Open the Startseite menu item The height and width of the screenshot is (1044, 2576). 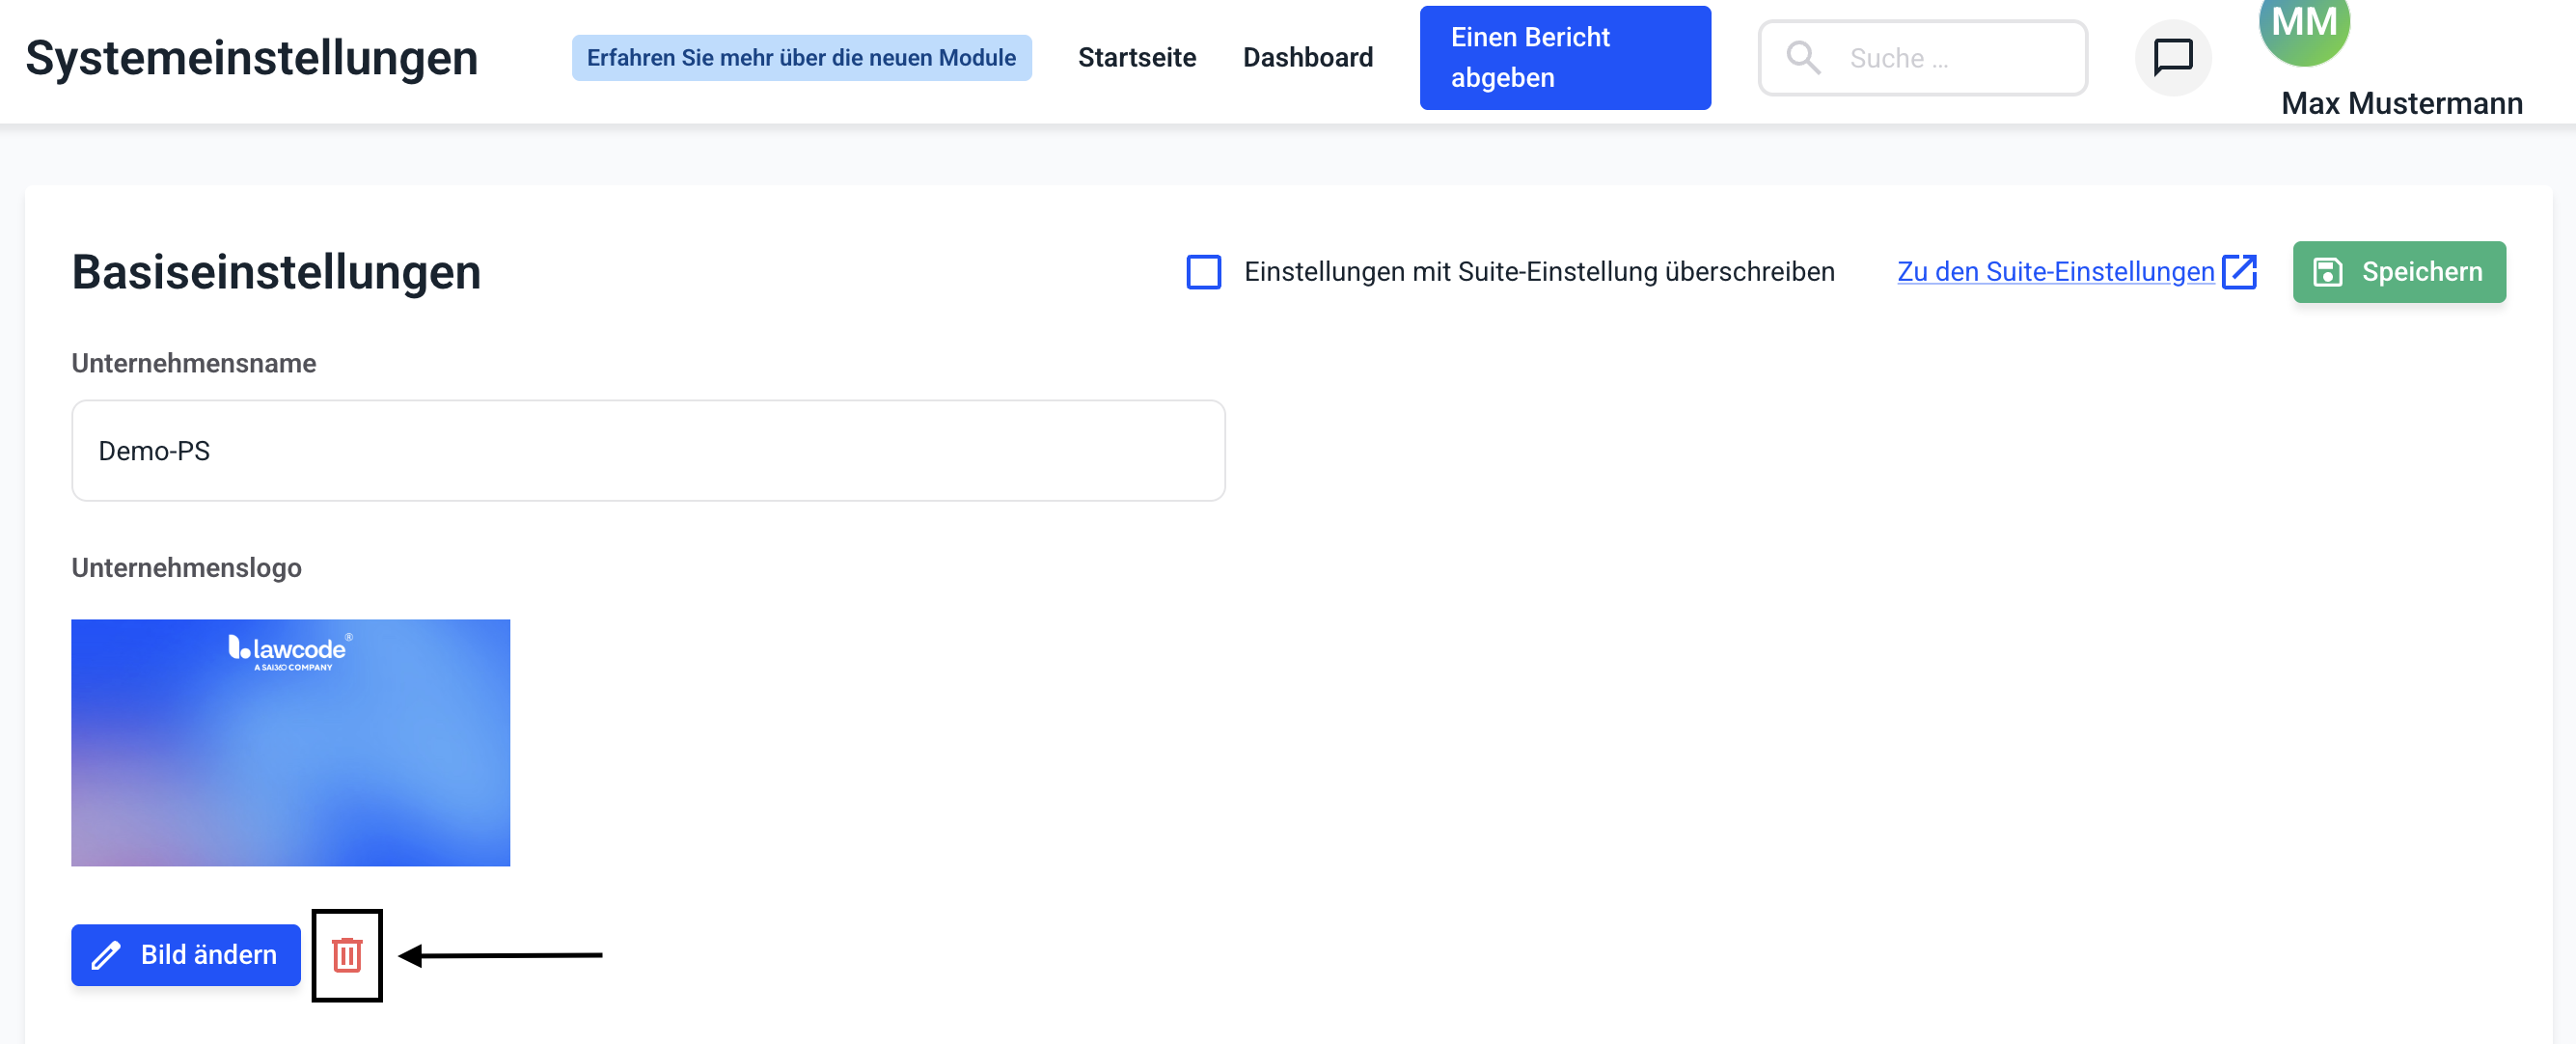click(x=1136, y=58)
